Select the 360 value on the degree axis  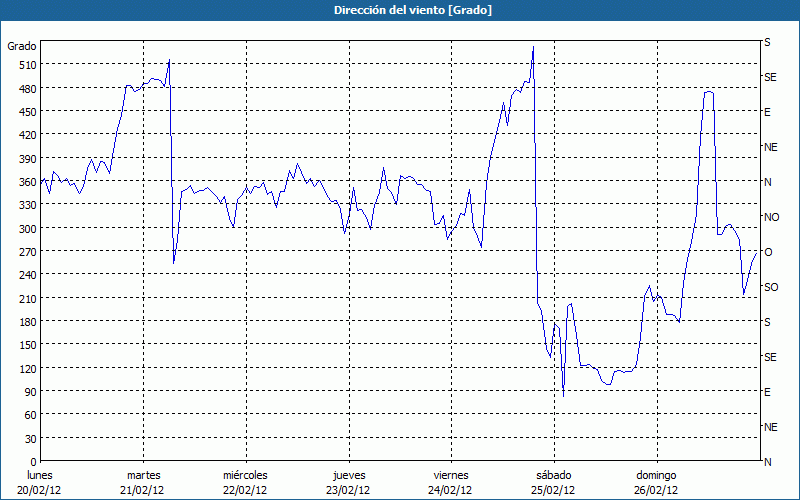coord(27,182)
